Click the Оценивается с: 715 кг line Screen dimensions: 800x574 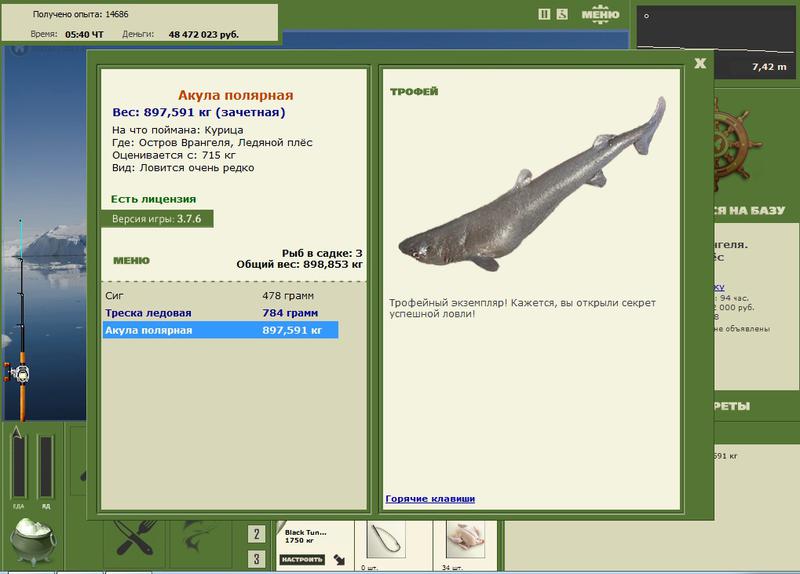pos(173,155)
